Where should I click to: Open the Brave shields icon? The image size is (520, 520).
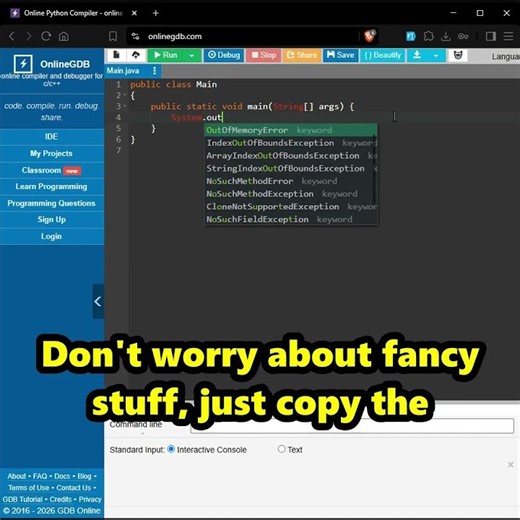click(x=369, y=36)
